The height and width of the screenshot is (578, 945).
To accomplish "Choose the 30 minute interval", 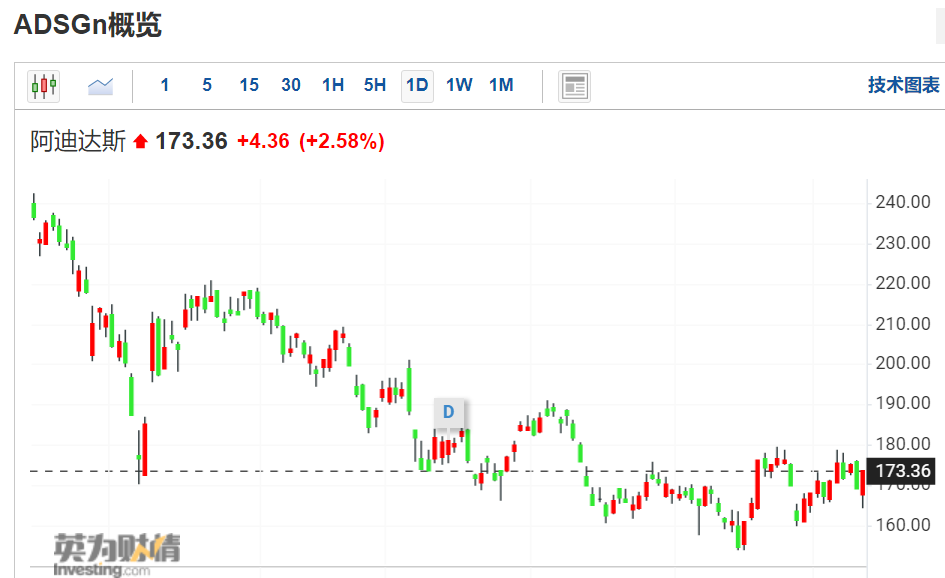I will pyautogui.click(x=290, y=85).
